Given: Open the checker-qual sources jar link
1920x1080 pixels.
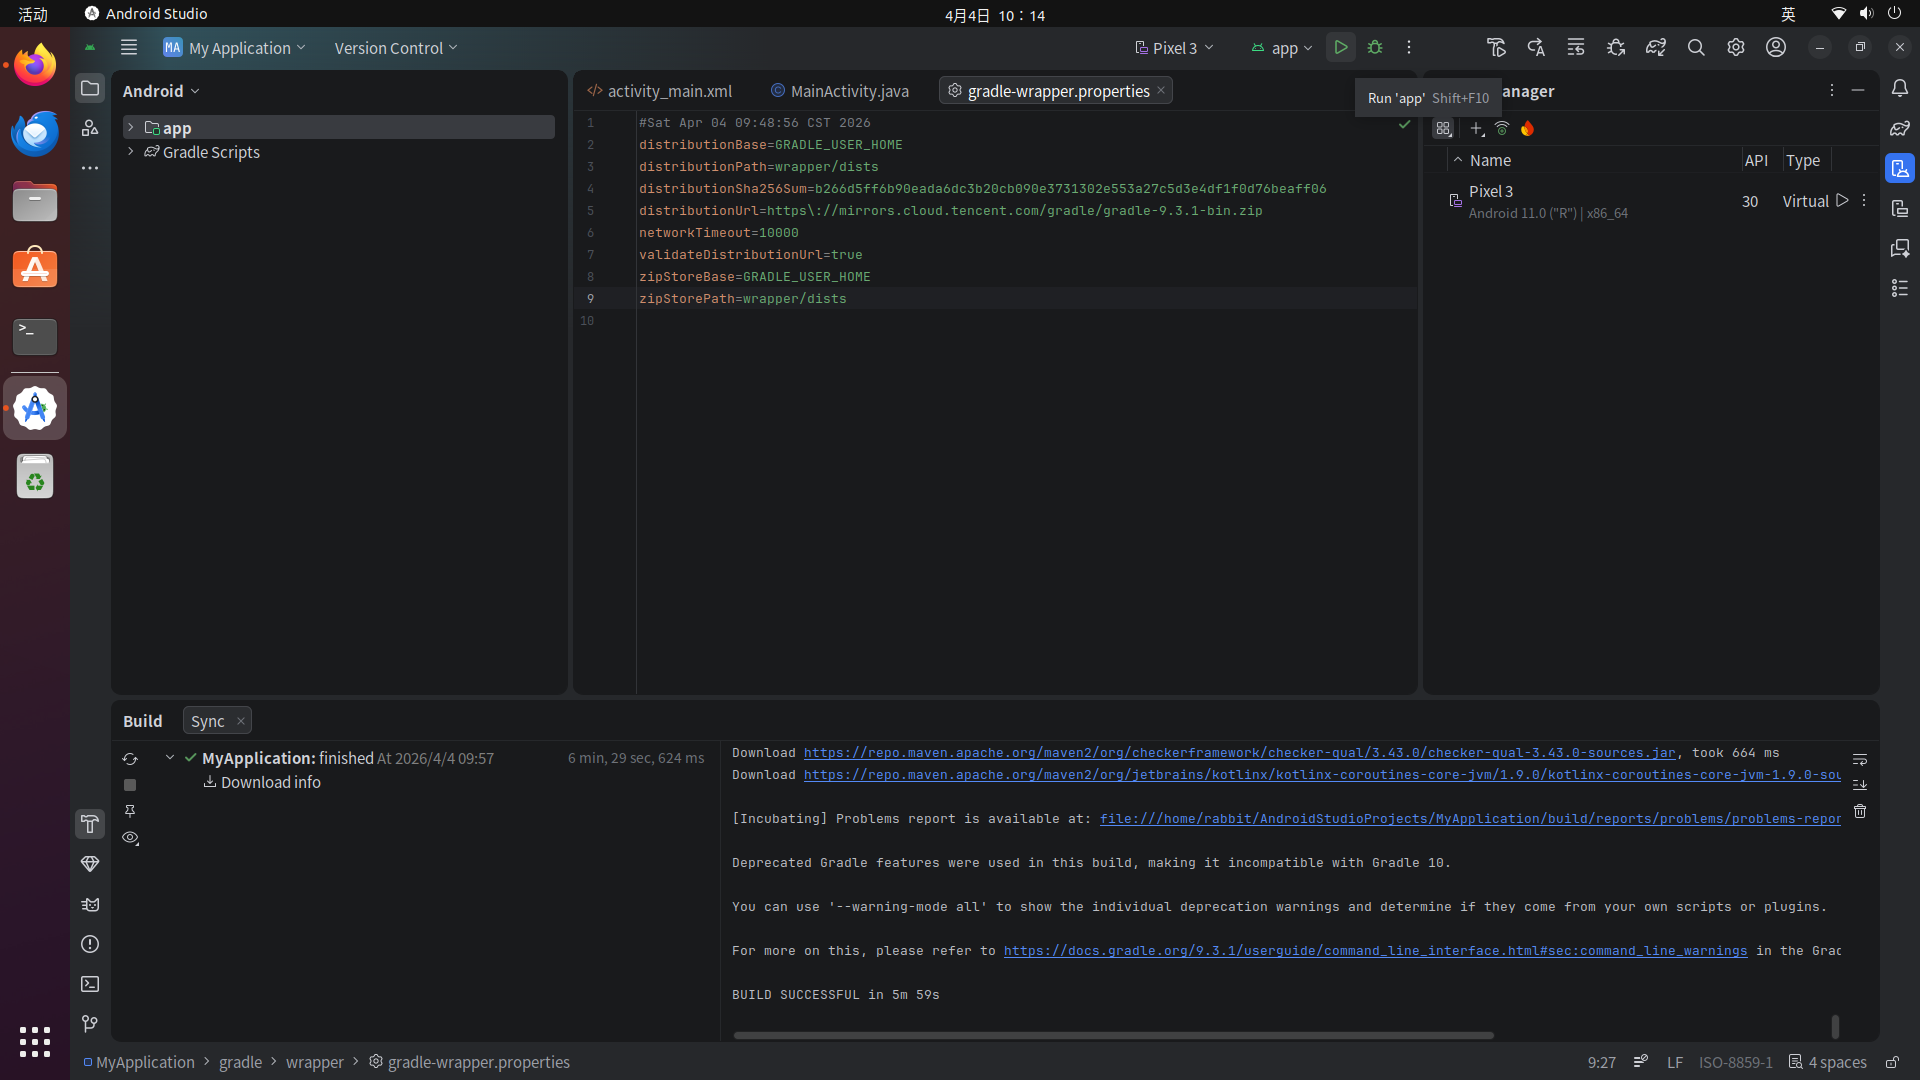Looking at the screenshot, I should click(1239, 753).
